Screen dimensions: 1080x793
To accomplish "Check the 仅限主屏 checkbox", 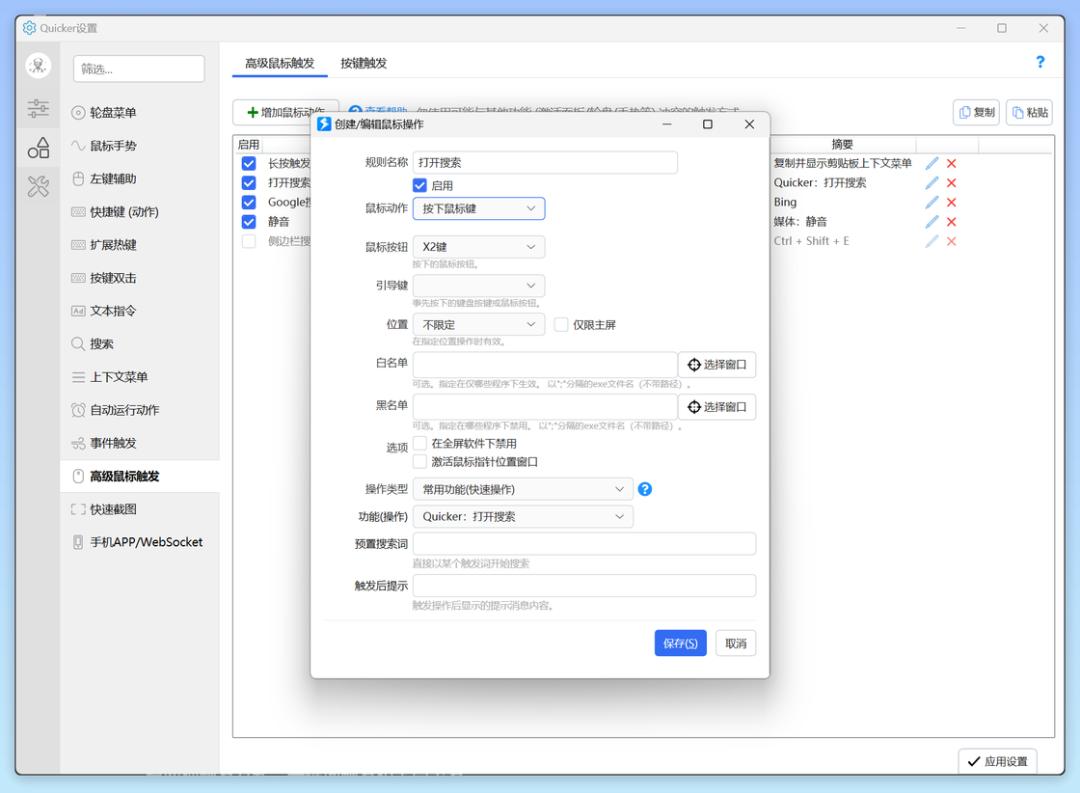I will coord(561,325).
